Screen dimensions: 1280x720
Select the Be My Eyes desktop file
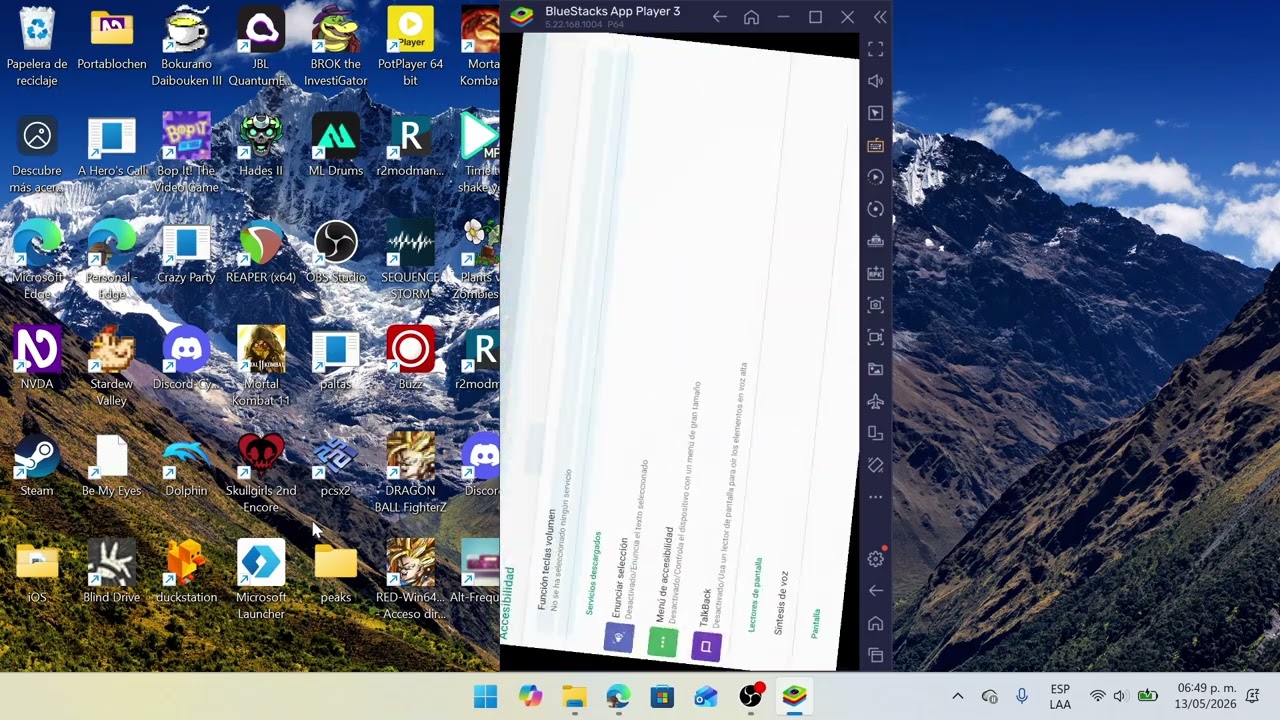click(x=112, y=466)
